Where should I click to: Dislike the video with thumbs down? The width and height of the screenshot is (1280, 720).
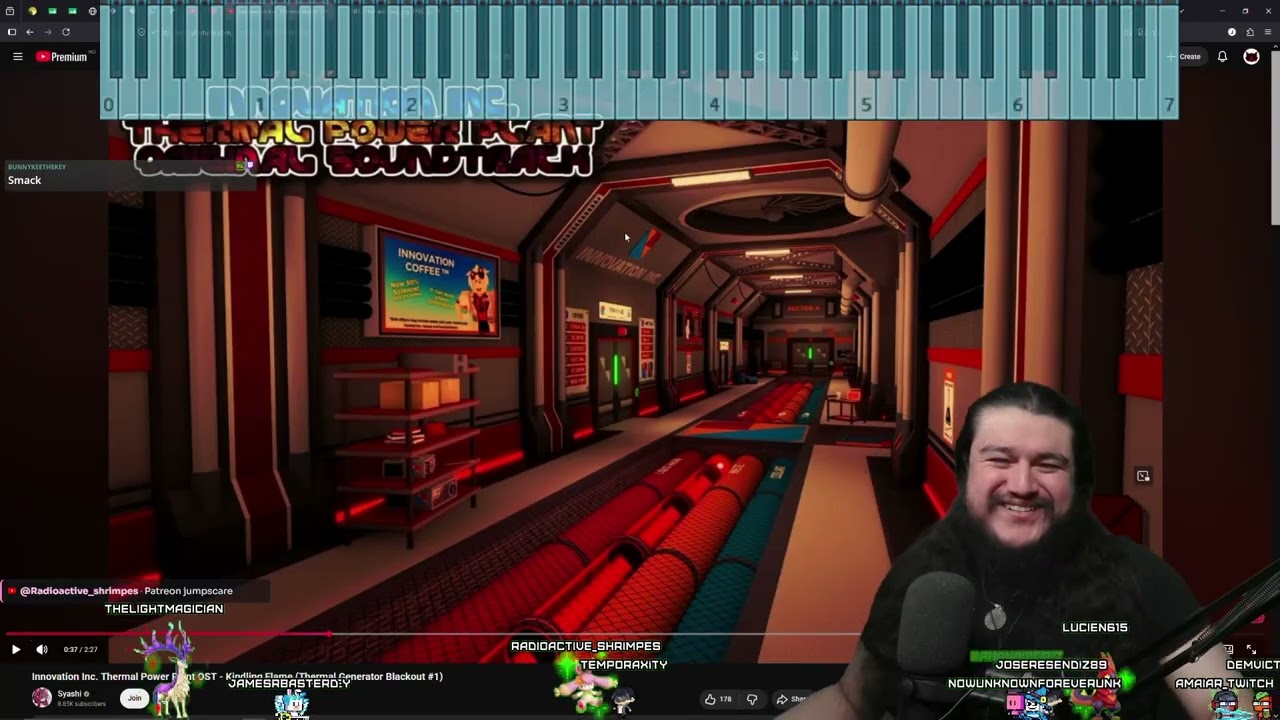click(752, 699)
